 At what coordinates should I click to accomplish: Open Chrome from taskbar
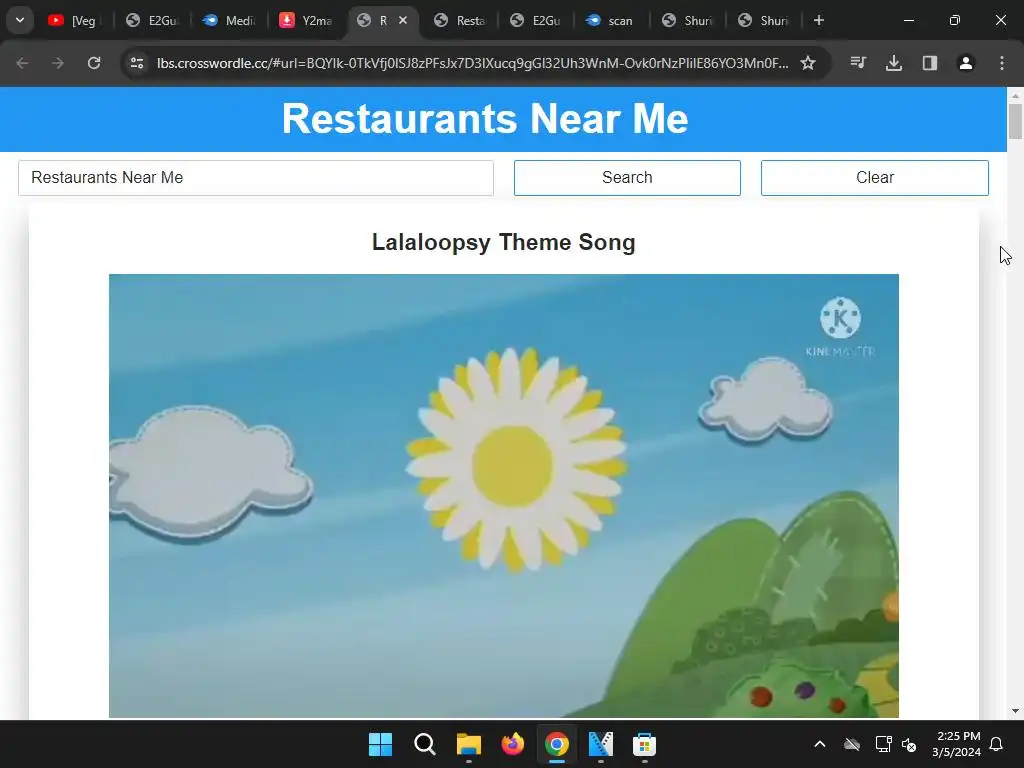tap(557, 744)
